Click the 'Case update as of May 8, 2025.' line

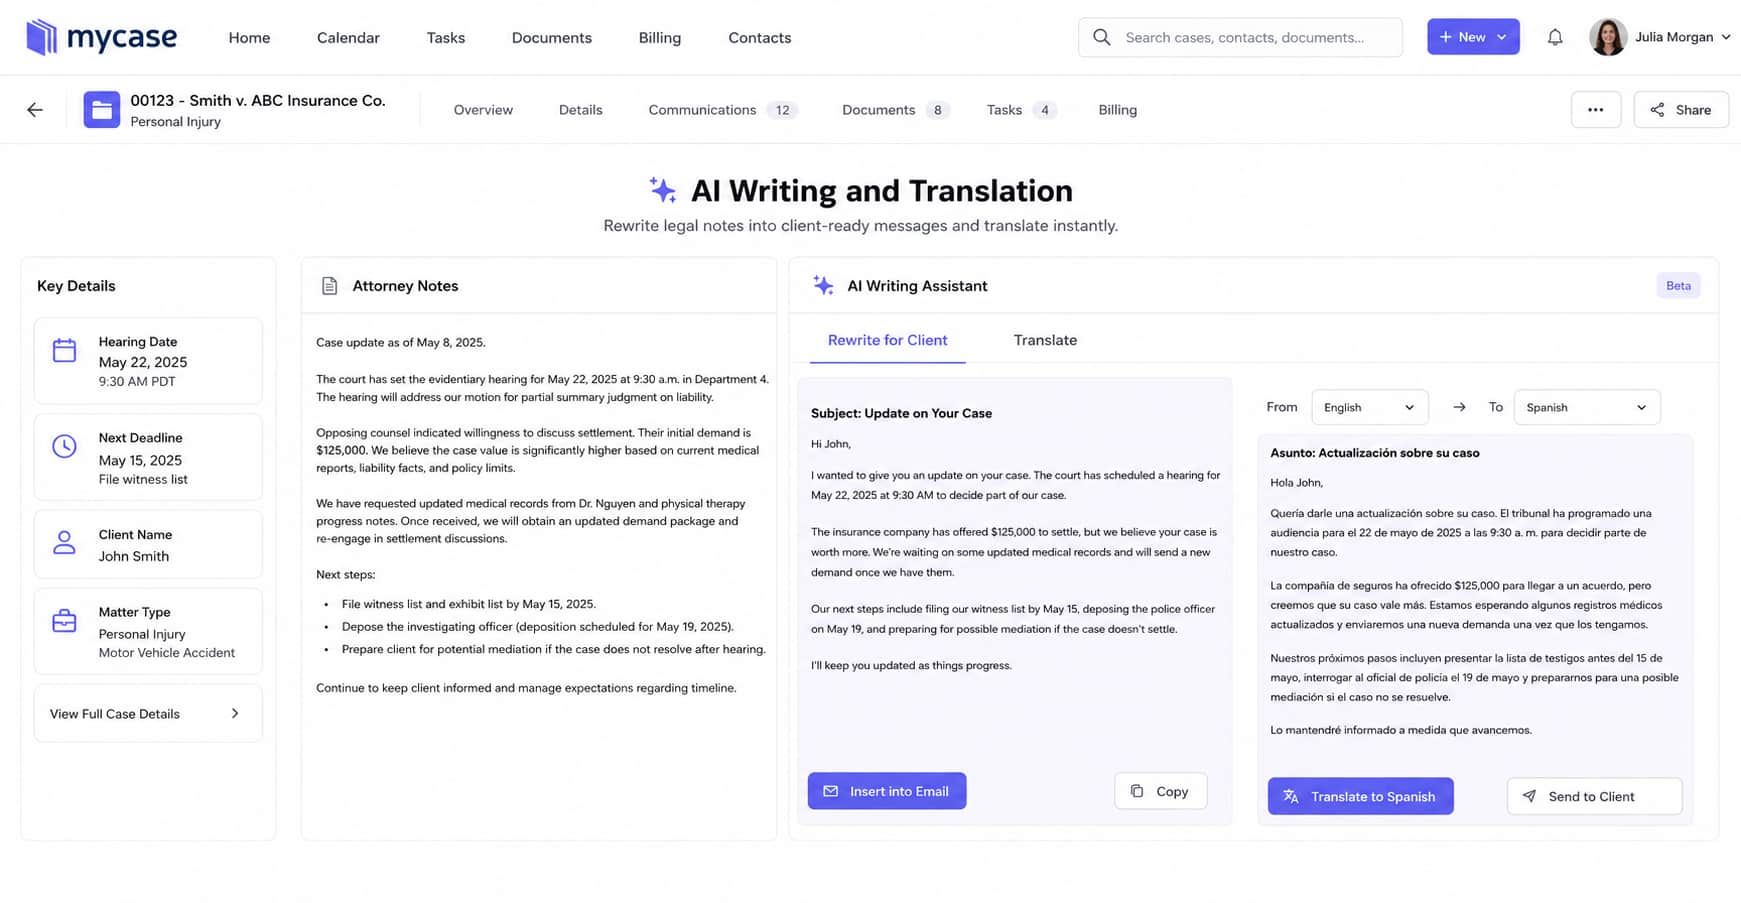401,342
